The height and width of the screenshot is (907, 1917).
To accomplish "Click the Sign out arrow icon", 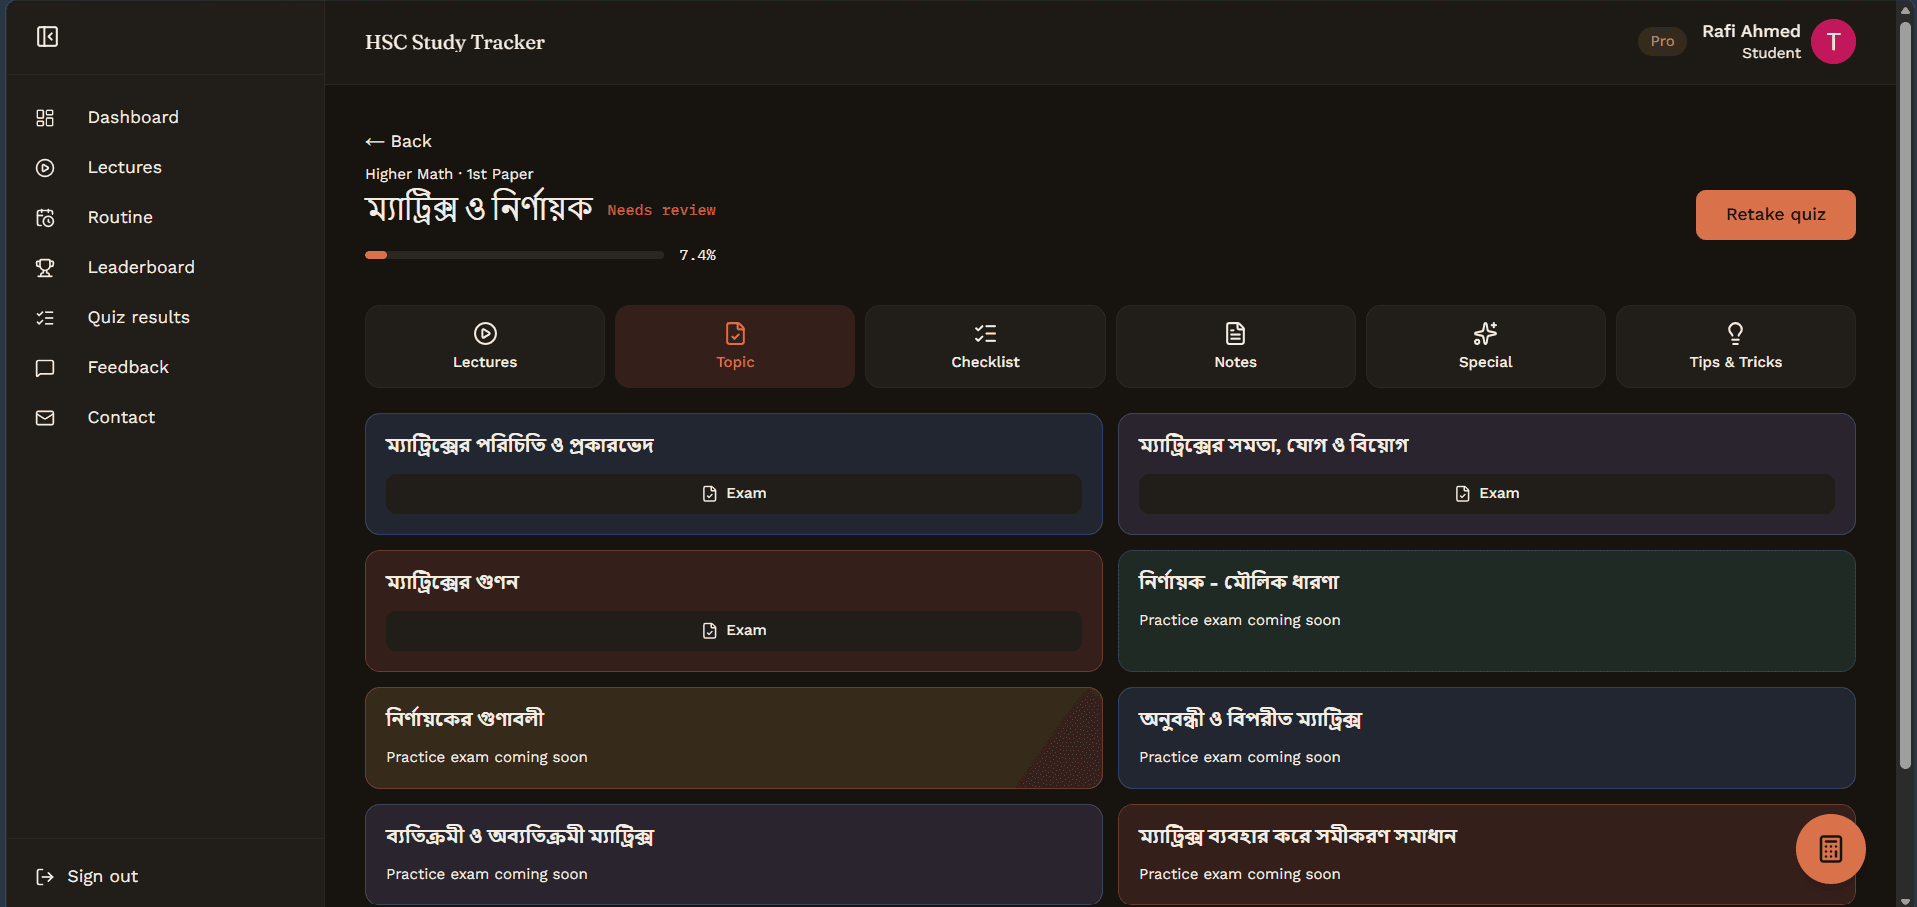I will (45, 877).
